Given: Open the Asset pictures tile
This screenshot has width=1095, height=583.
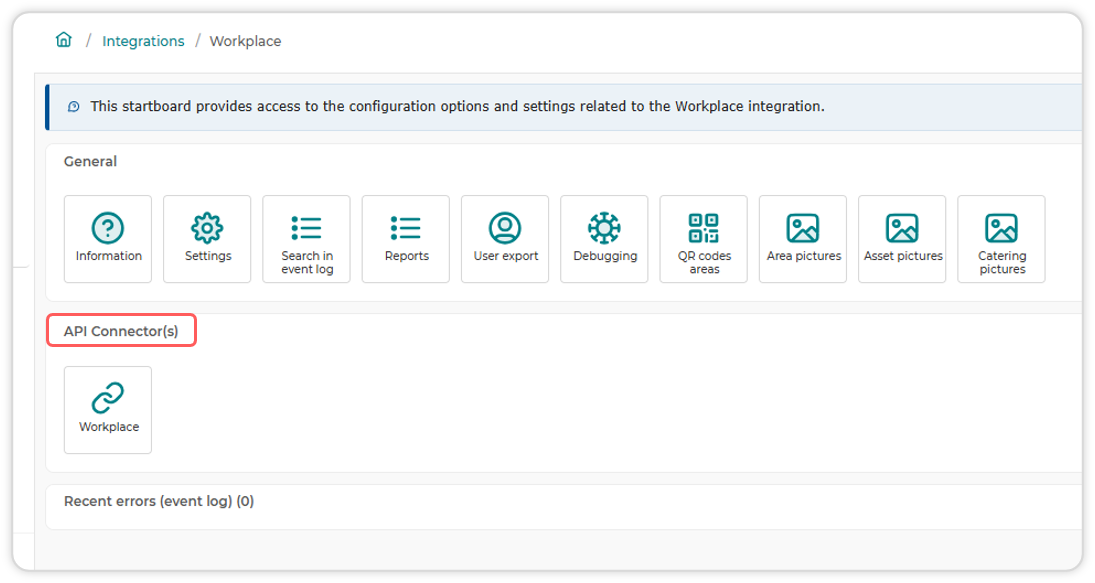Looking at the screenshot, I should tap(902, 239).
